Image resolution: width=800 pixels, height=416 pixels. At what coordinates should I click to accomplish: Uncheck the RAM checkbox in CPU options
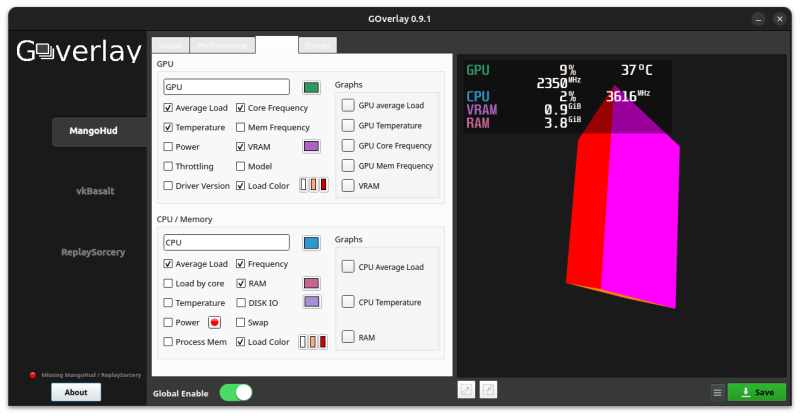tap(240, 283)
